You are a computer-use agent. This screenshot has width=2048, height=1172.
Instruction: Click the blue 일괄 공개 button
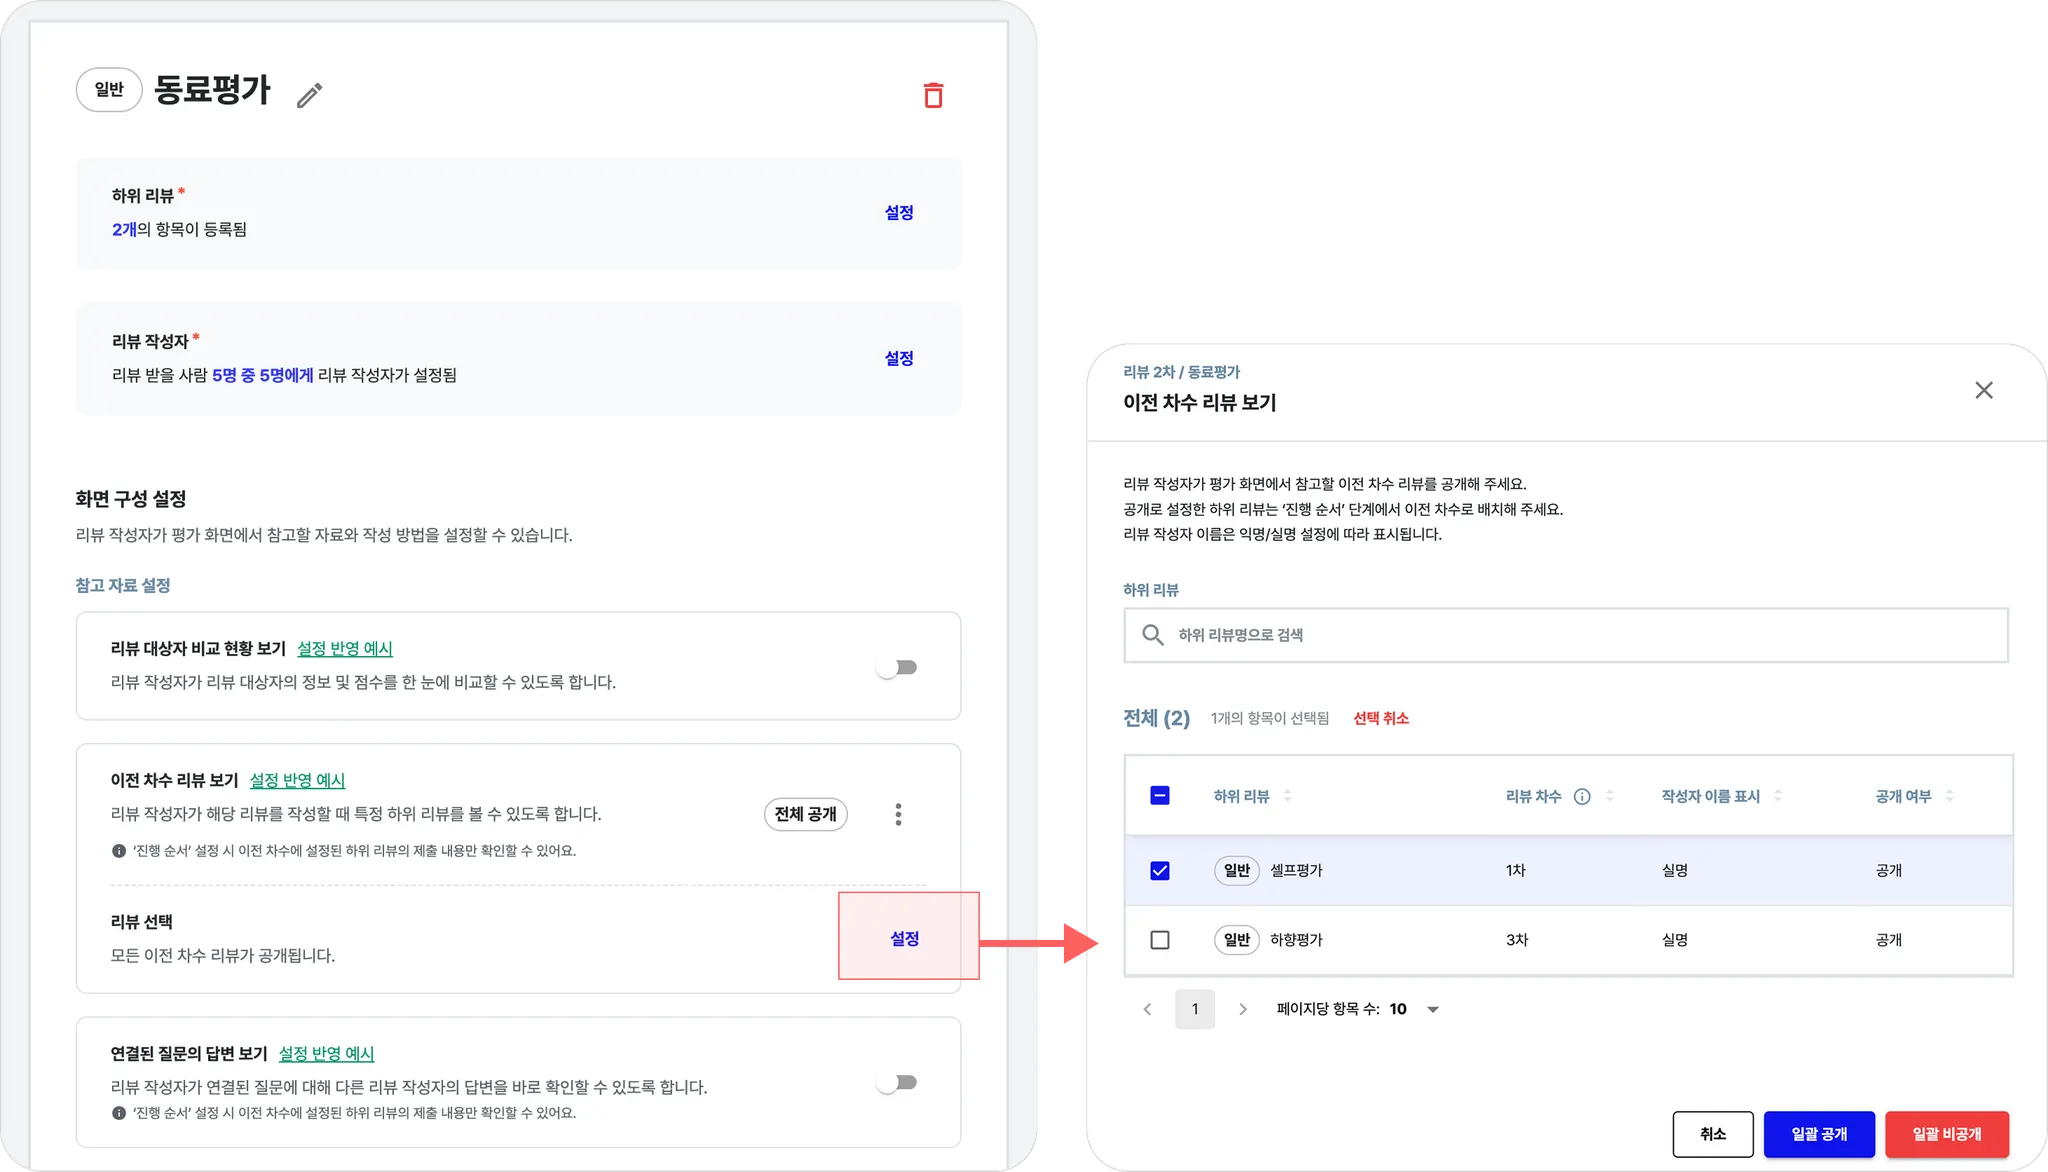click(x=1819, y=1134)
